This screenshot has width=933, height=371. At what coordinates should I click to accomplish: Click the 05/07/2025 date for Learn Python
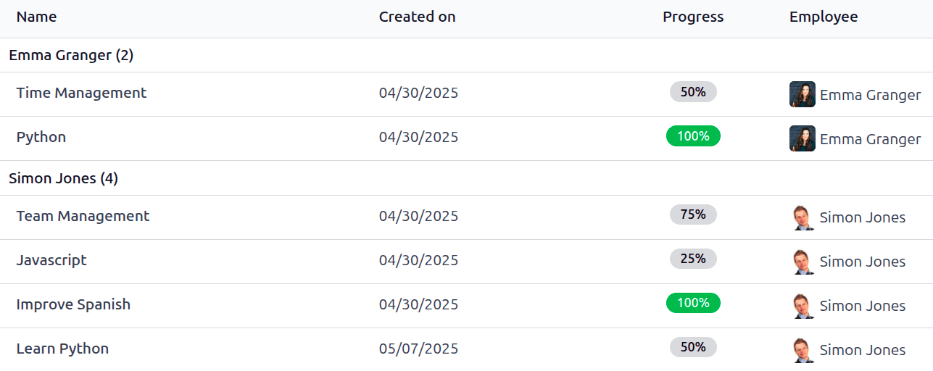(x=419, y=349)
